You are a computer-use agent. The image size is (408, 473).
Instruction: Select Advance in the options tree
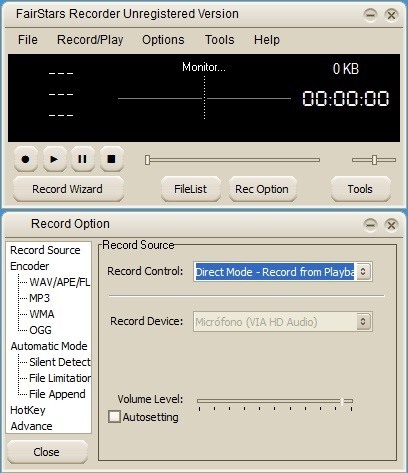click(31, 426)
